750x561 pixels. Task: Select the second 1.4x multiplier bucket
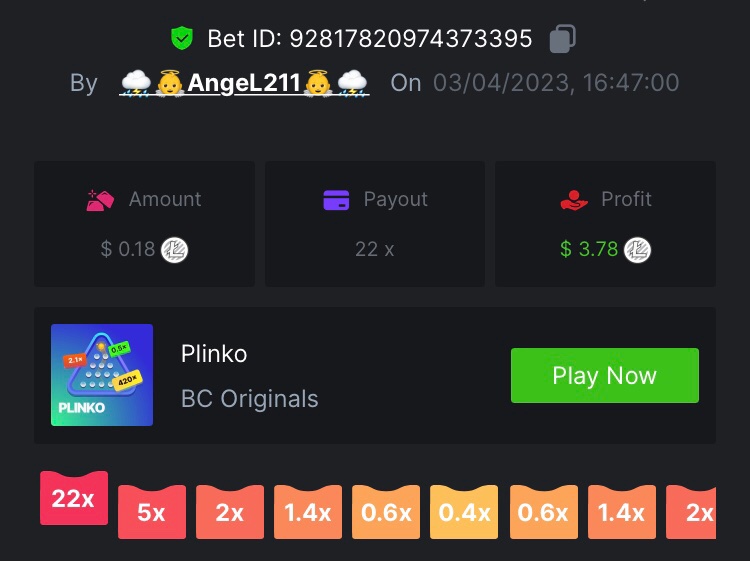tap(621, 512)
